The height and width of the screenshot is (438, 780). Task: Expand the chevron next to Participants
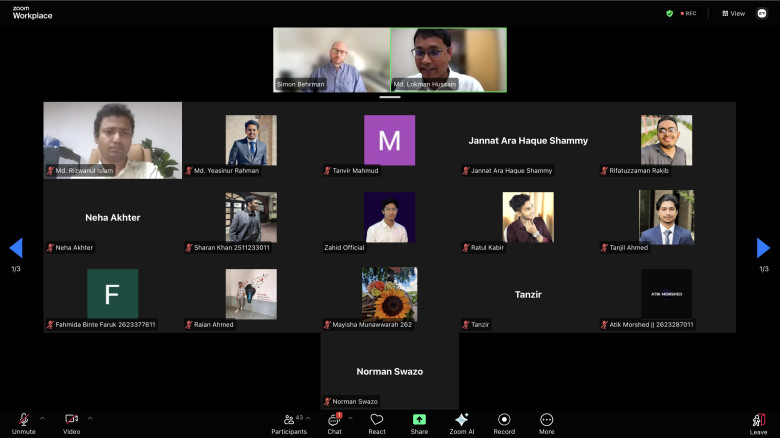tap(308, 418)
